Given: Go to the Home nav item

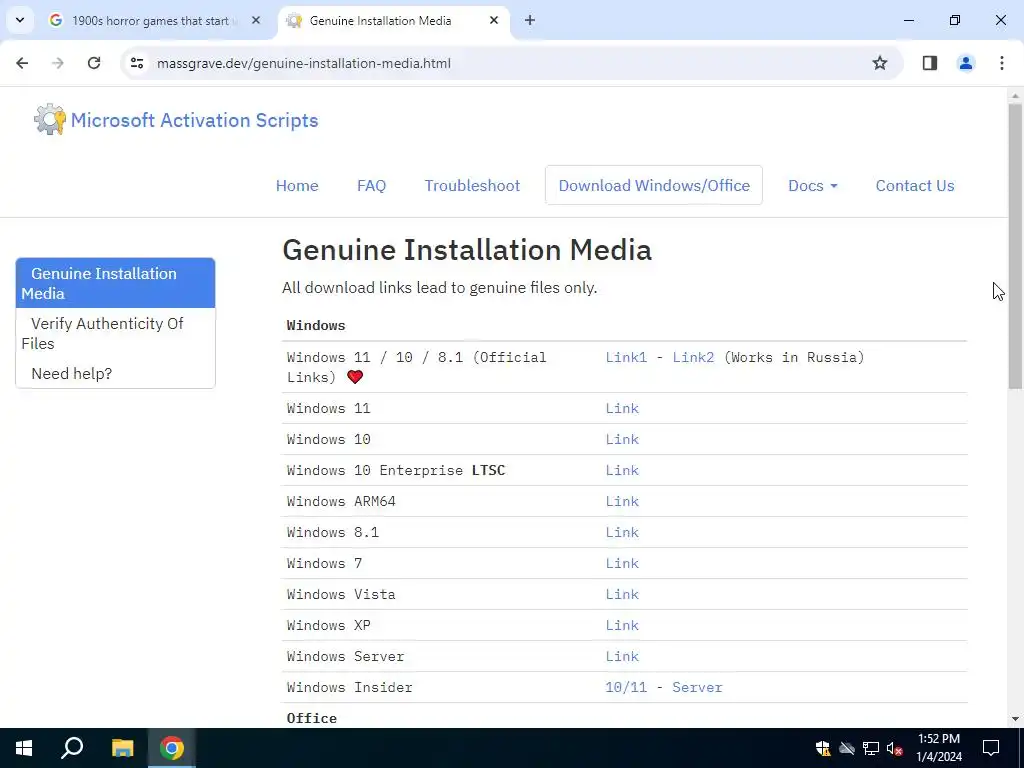Looking at the screenshot, I should tap(297, 185).
